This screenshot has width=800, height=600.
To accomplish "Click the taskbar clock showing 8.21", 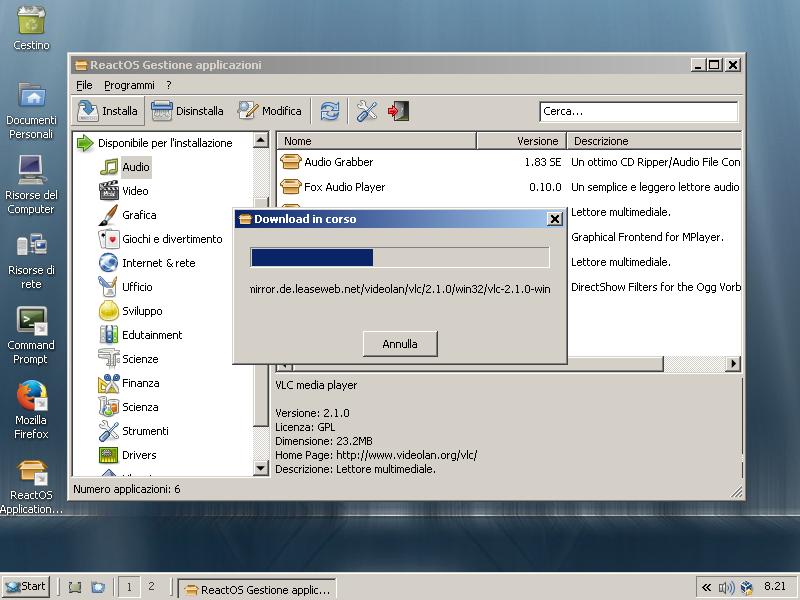I will [x=775, y=586].
